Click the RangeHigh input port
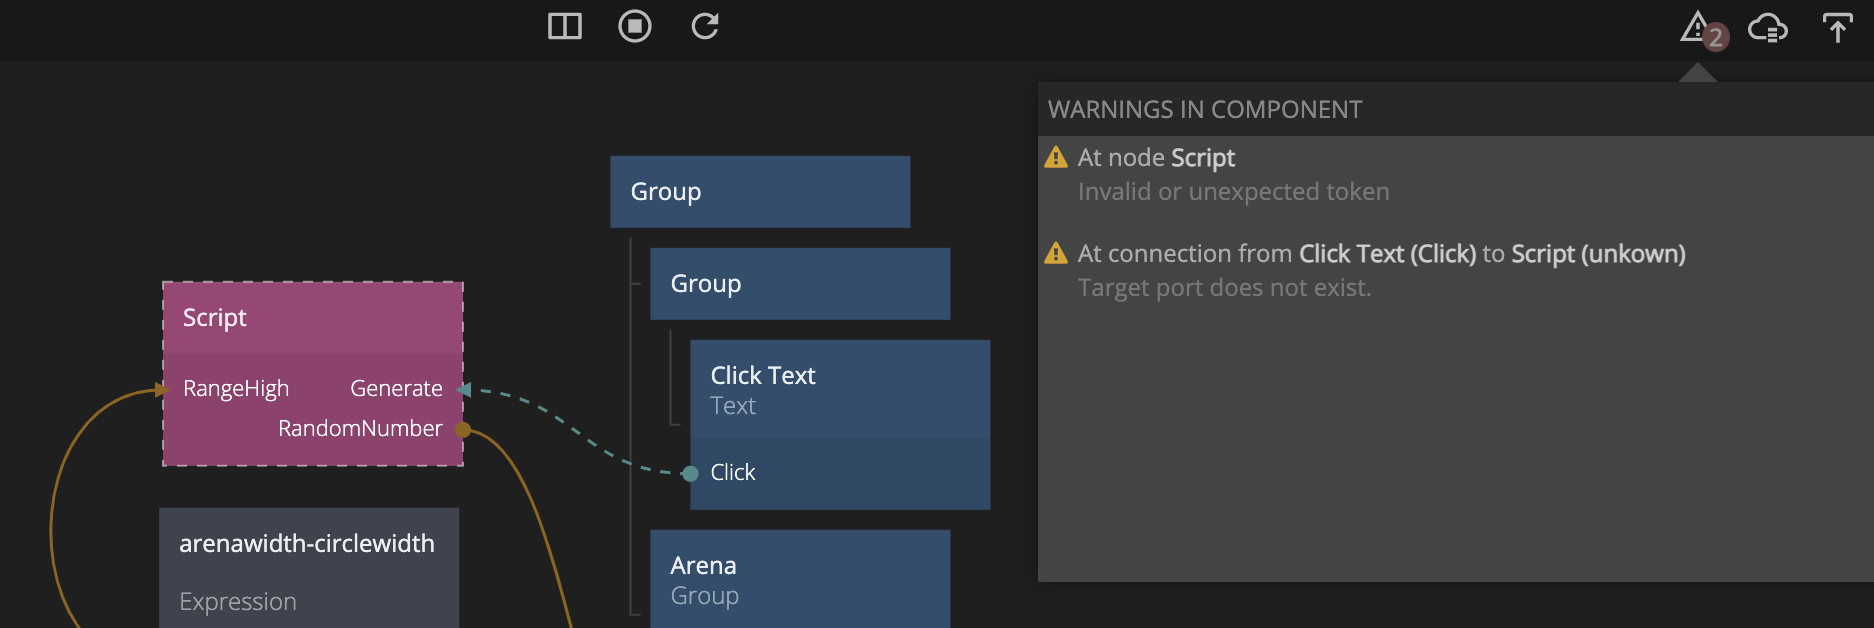The image size is (1874, 628). 163,390
